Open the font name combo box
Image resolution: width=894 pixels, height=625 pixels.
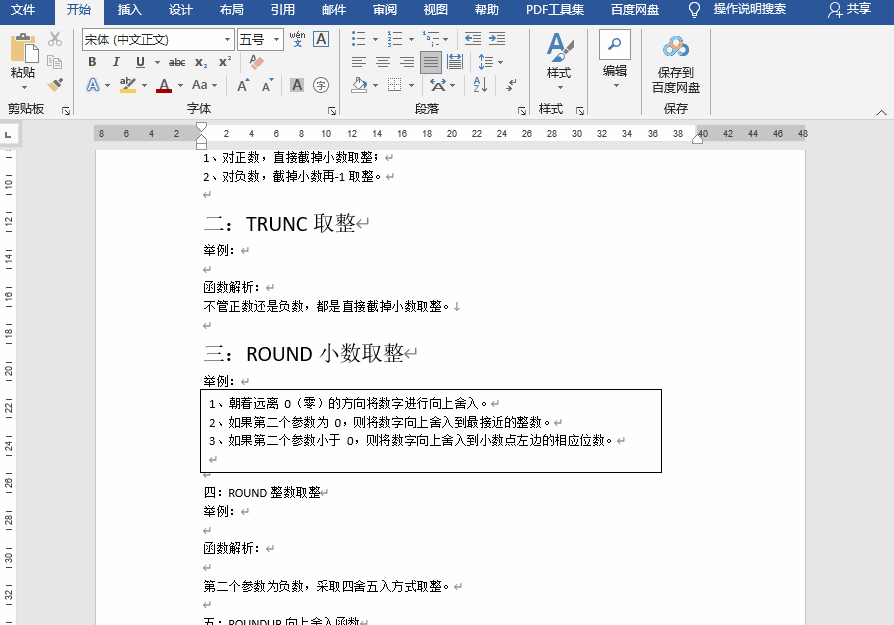click(158, 39)
